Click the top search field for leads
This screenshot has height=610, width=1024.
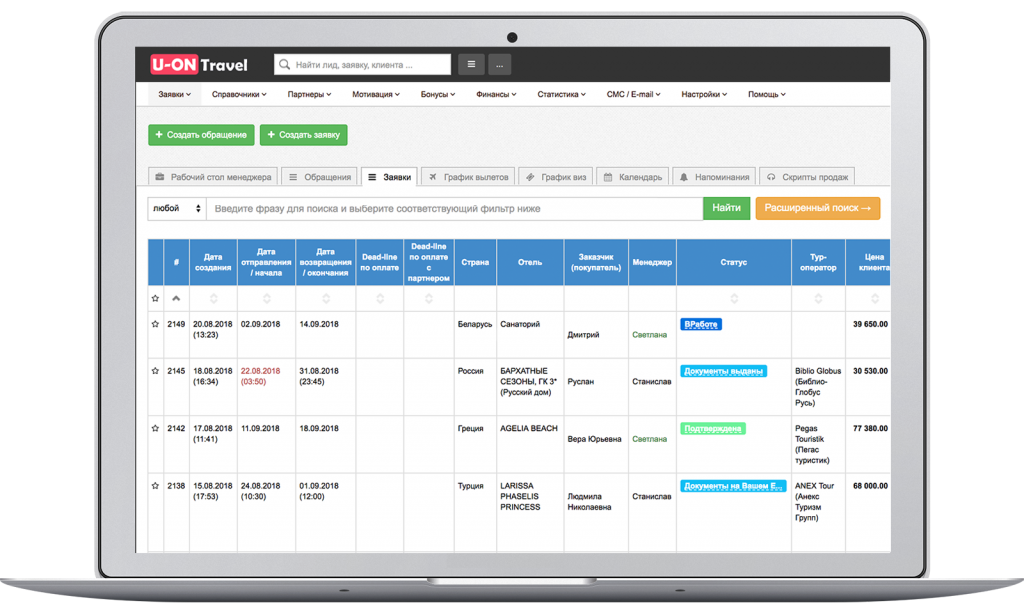pyautogui.click(x=362, y=65)
